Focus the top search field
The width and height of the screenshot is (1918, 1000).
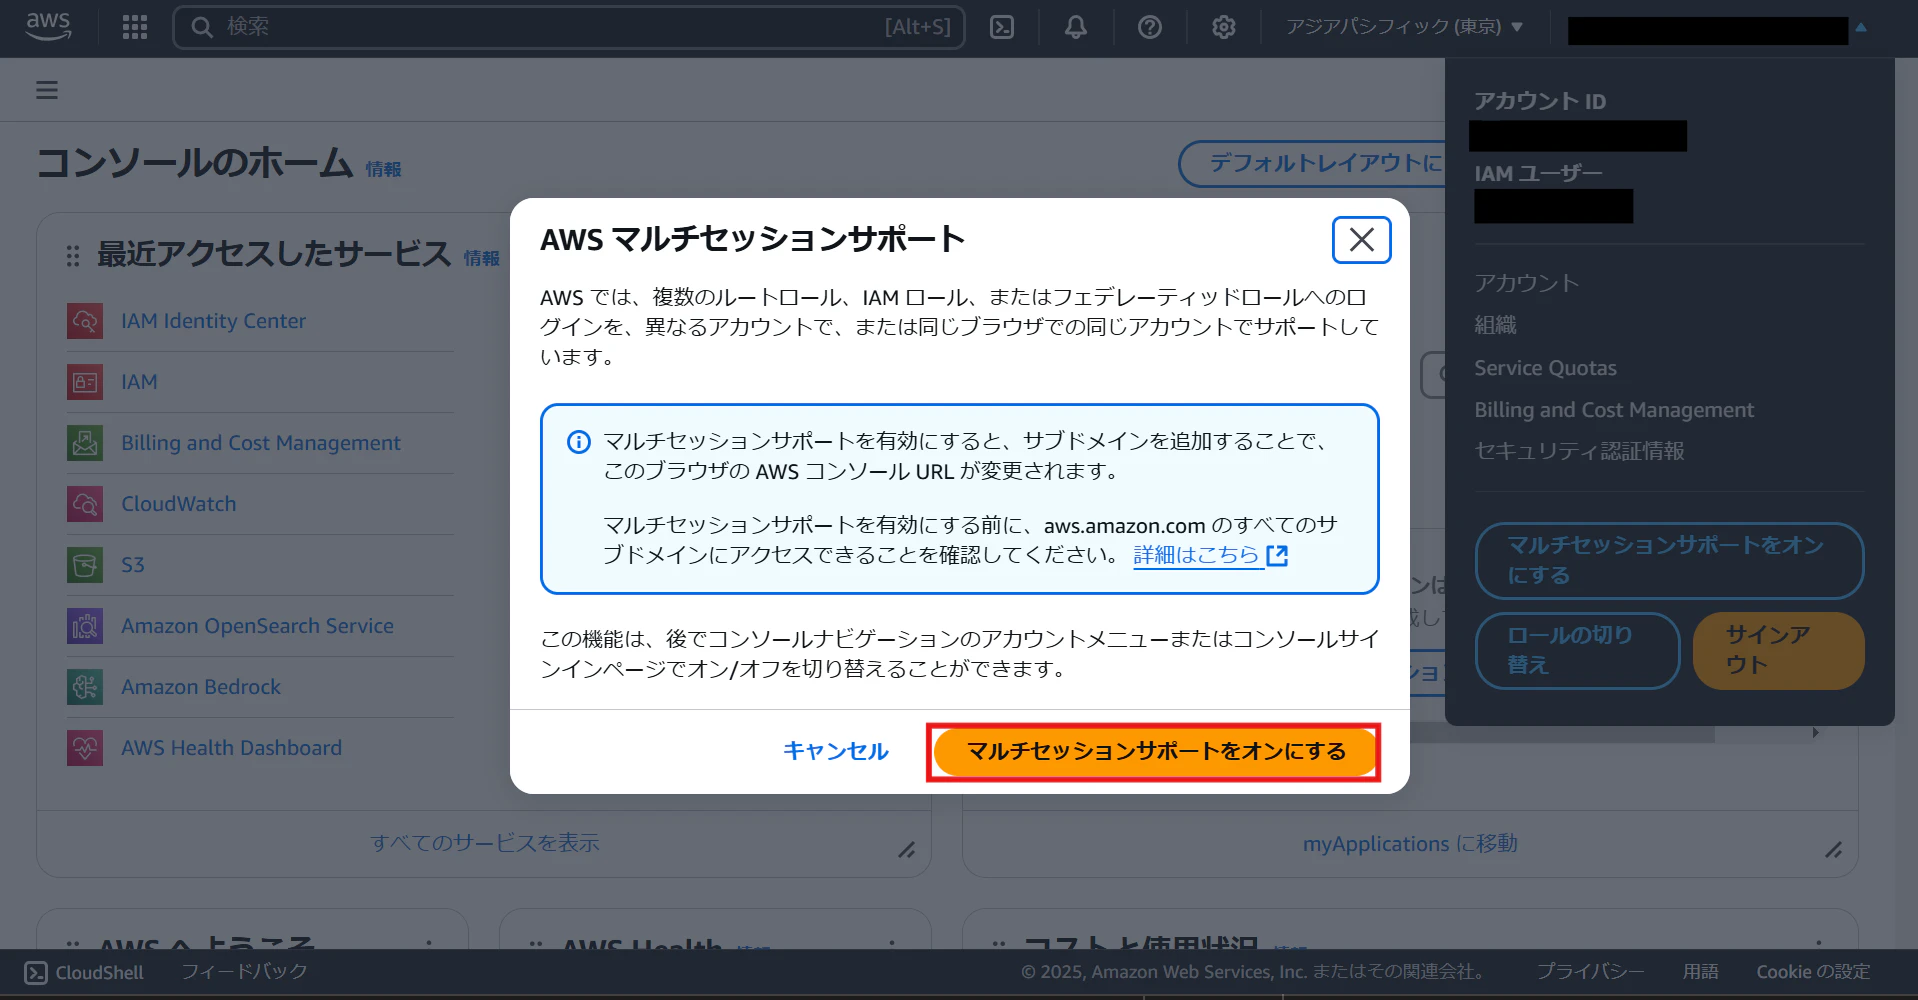[569, 27]
